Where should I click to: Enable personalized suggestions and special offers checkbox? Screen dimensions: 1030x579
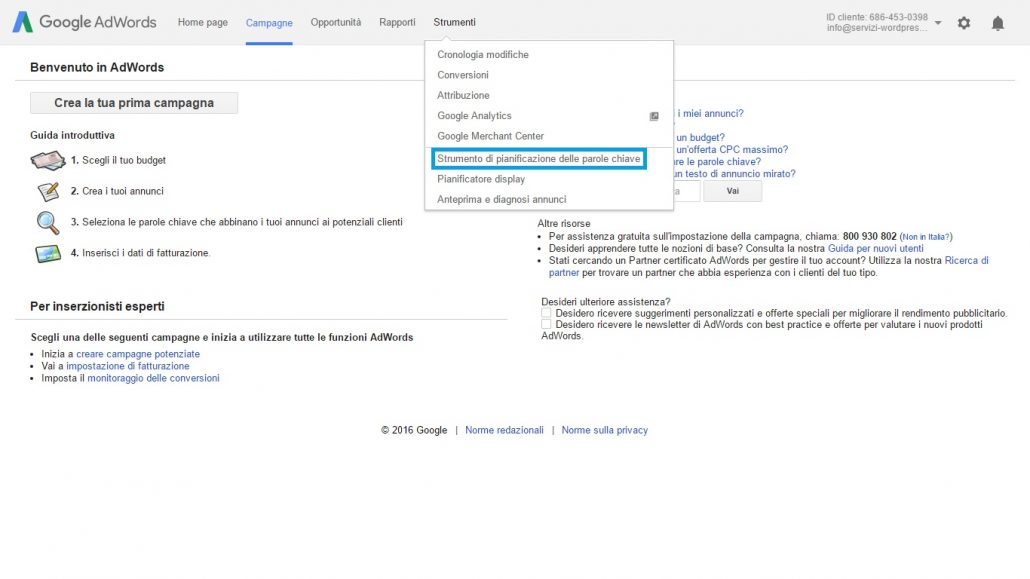[546, 313]
